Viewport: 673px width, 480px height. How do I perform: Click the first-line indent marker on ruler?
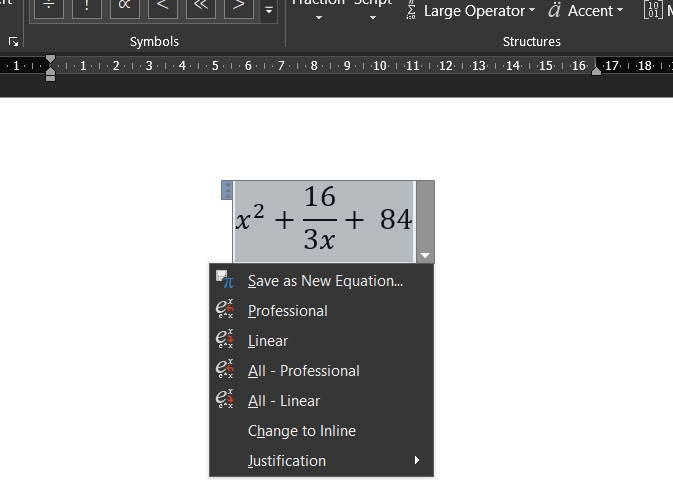pyautogui.click(x=51, y=60)
